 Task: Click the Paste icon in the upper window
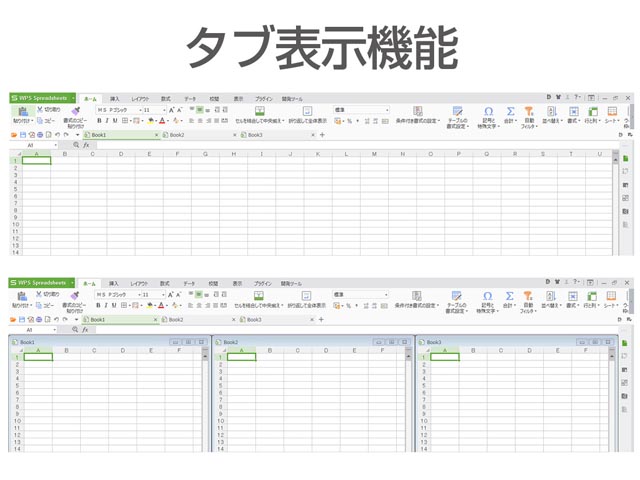click(x=23, y=111)
